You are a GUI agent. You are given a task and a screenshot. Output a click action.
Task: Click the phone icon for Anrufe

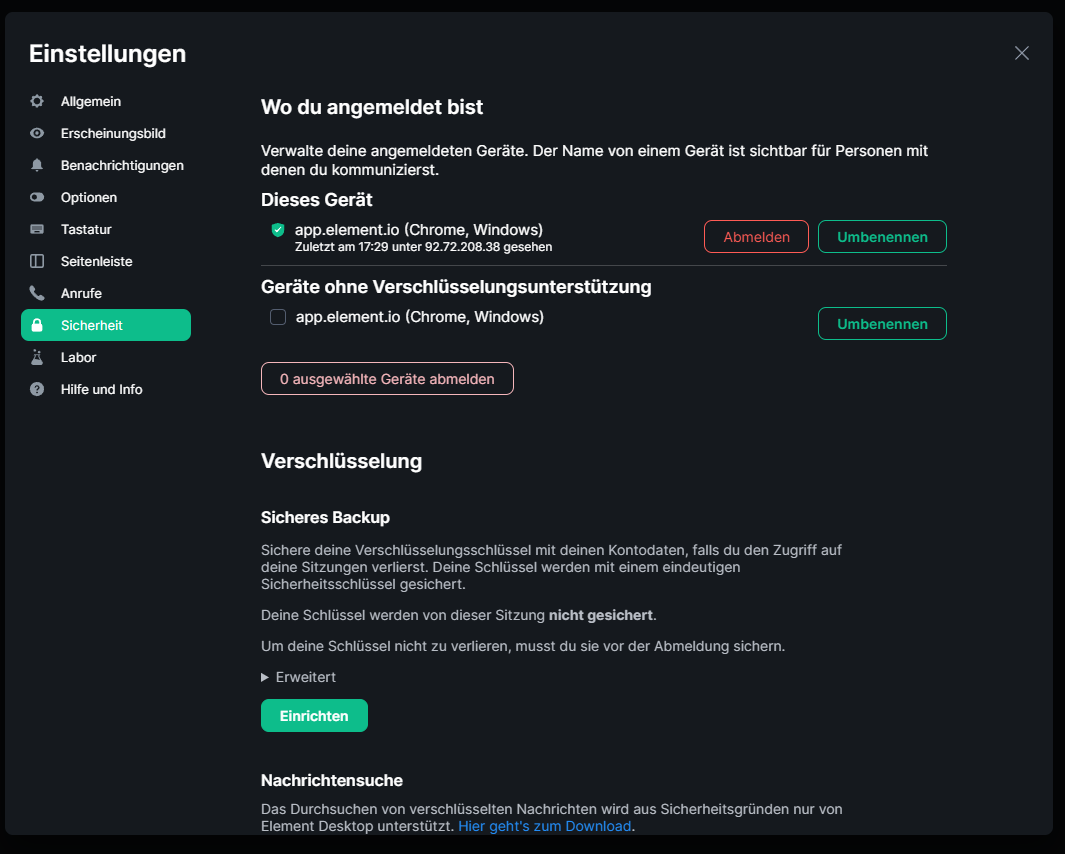click(37, 293)
